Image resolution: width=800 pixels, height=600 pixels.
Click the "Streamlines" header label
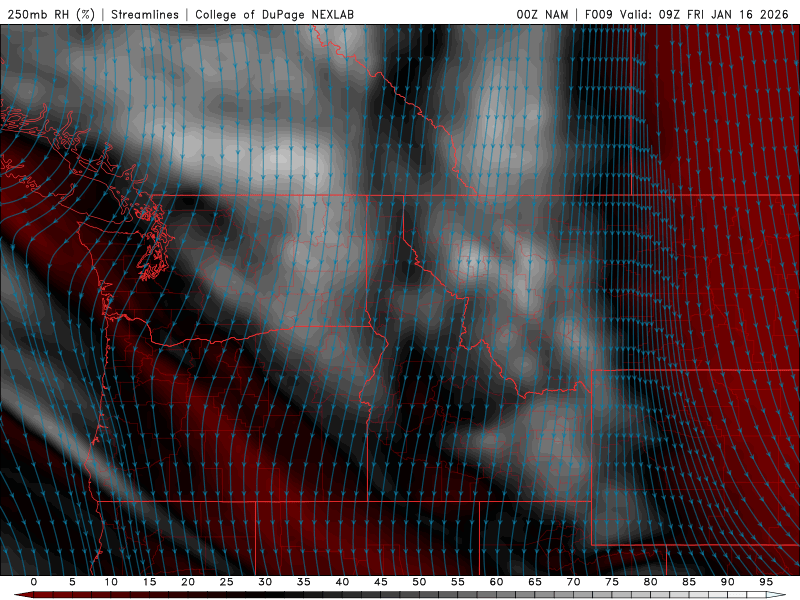click(145, 14)
